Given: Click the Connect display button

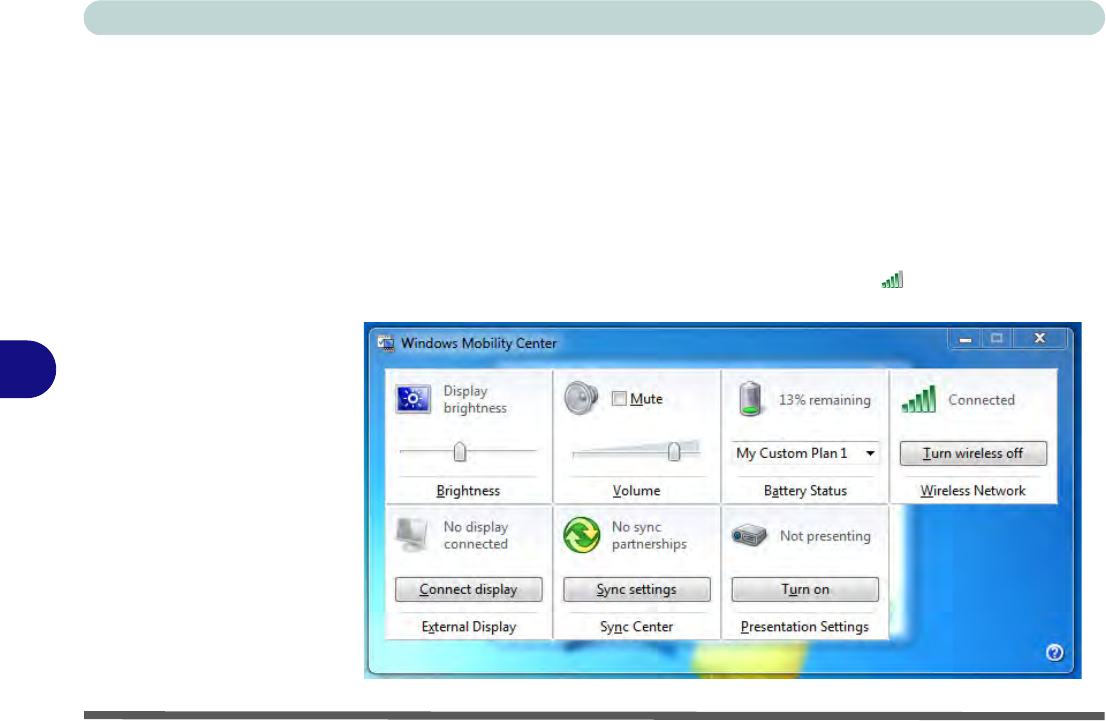Looking at the screenshot, I should (468, 589).
